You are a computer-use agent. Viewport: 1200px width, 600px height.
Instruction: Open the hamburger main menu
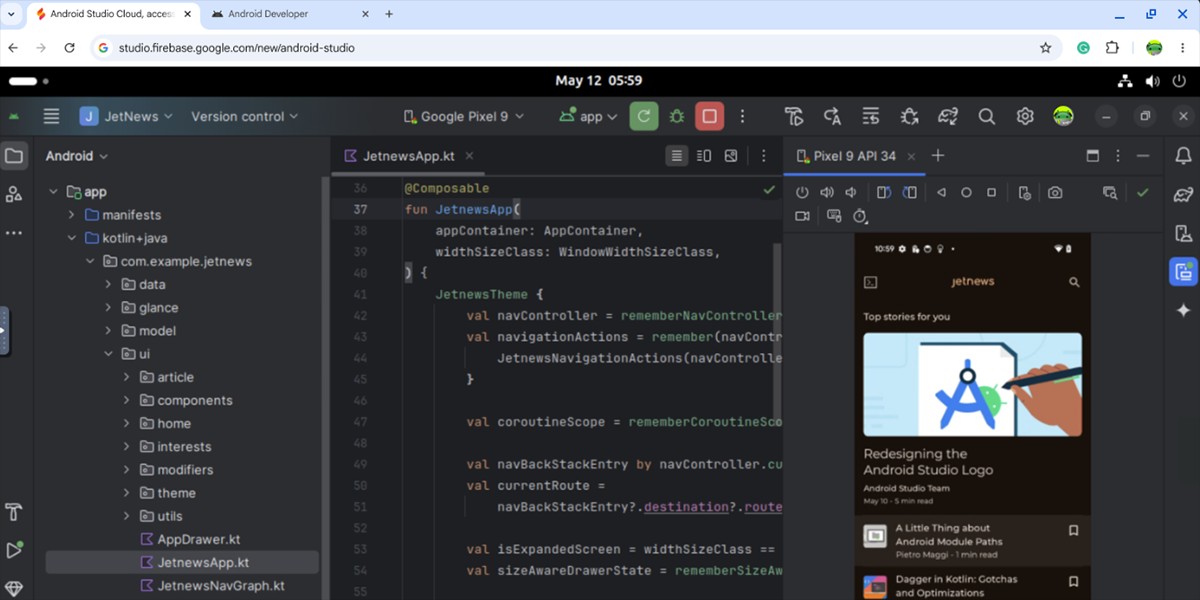[x=51, y=116]
